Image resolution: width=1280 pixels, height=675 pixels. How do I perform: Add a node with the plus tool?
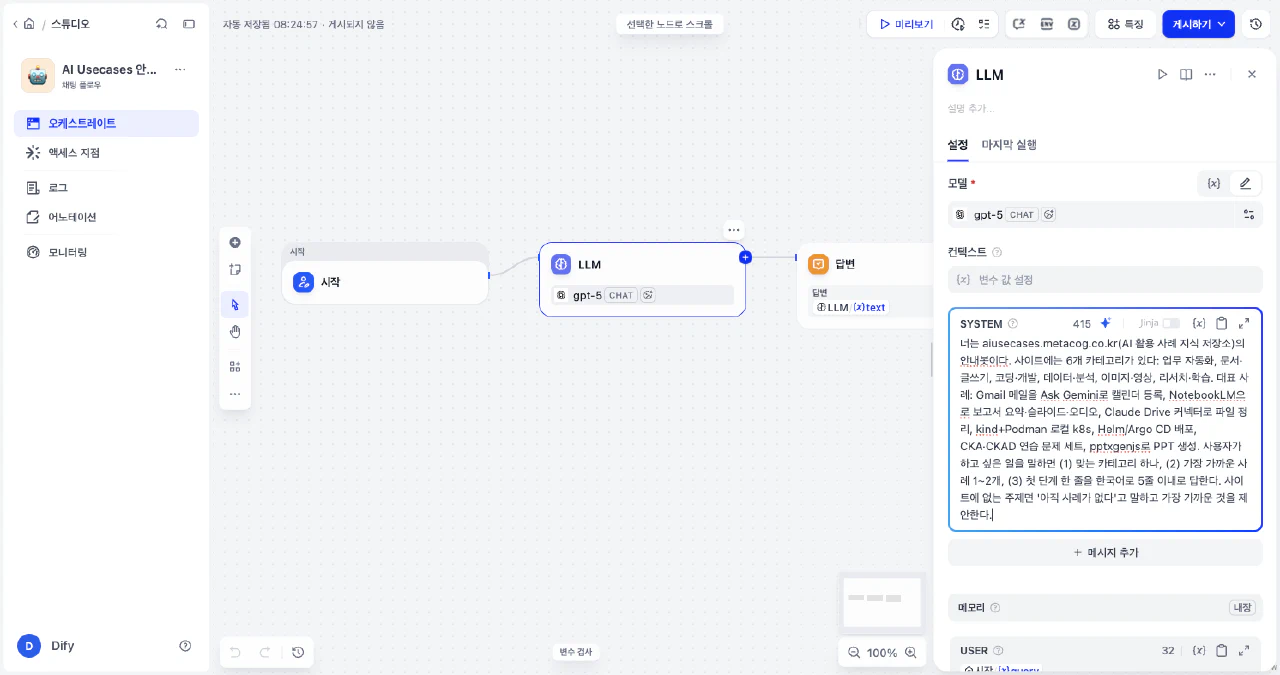click(x=235, y=242)
